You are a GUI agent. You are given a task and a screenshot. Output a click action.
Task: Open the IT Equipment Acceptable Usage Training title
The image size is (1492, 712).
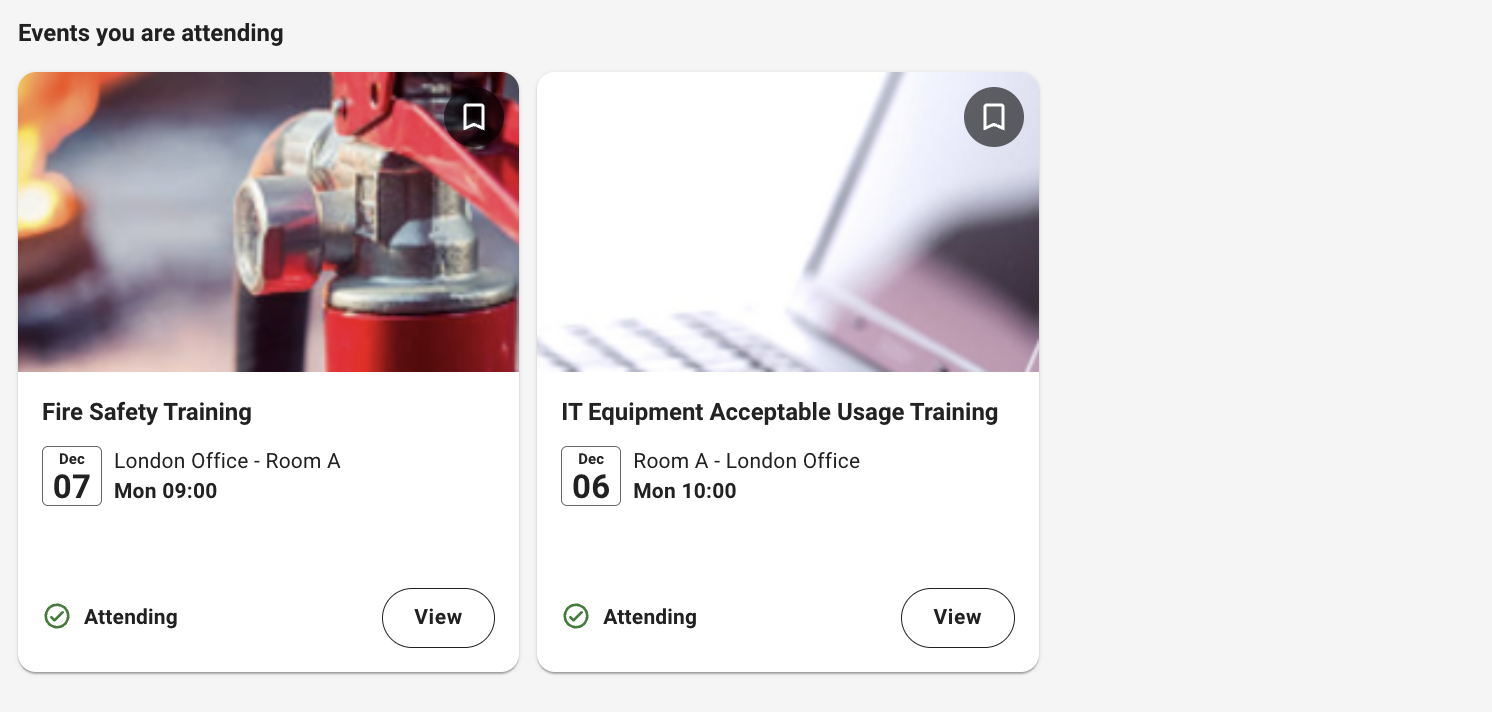click(x=779, y=412)
